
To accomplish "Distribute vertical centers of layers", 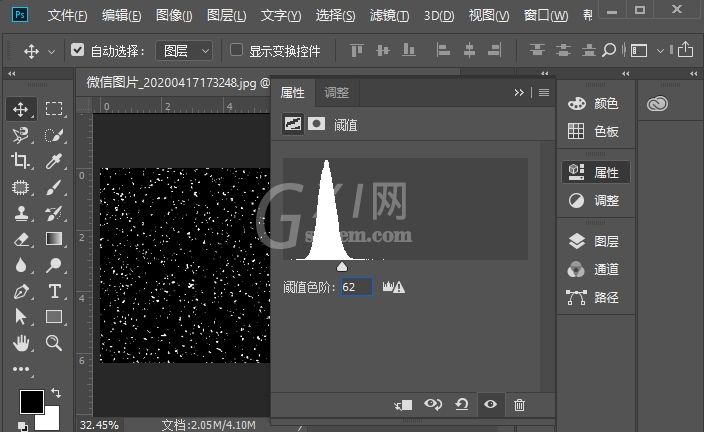I will (563, 50).
